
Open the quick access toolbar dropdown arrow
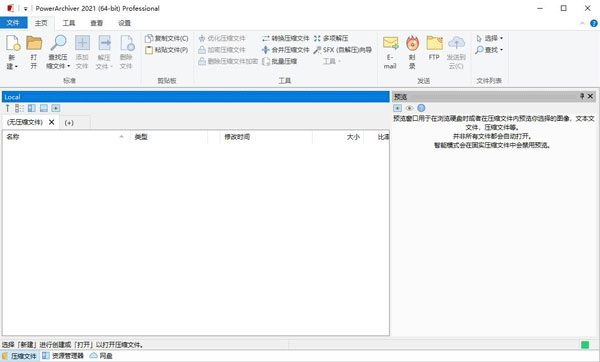[25, 8]
